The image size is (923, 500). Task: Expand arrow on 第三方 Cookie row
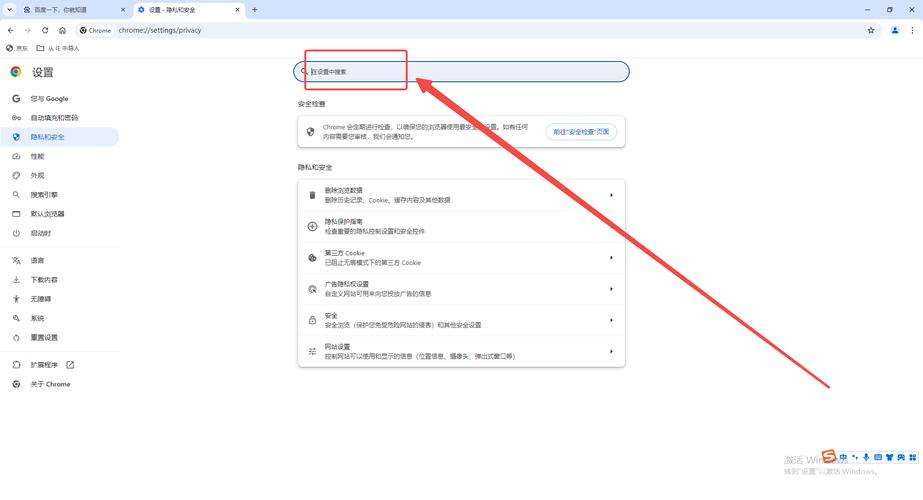[x=611, y=257]
